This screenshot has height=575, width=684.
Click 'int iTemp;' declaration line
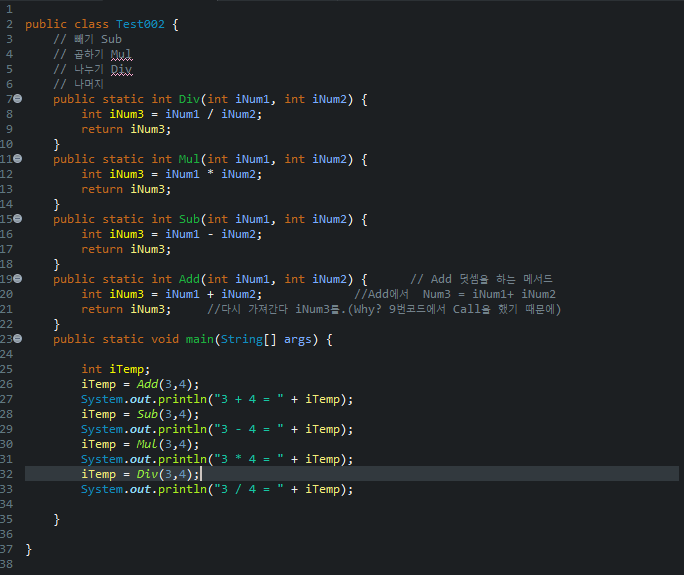116,369
